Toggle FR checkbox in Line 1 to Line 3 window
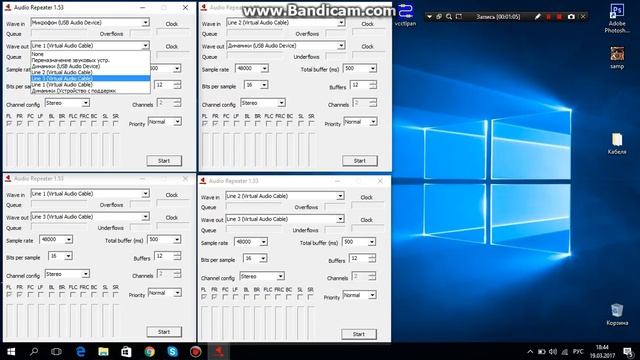The height and width of the screenshot is (360, 640). pyautogui.click(x=20, y=294)
